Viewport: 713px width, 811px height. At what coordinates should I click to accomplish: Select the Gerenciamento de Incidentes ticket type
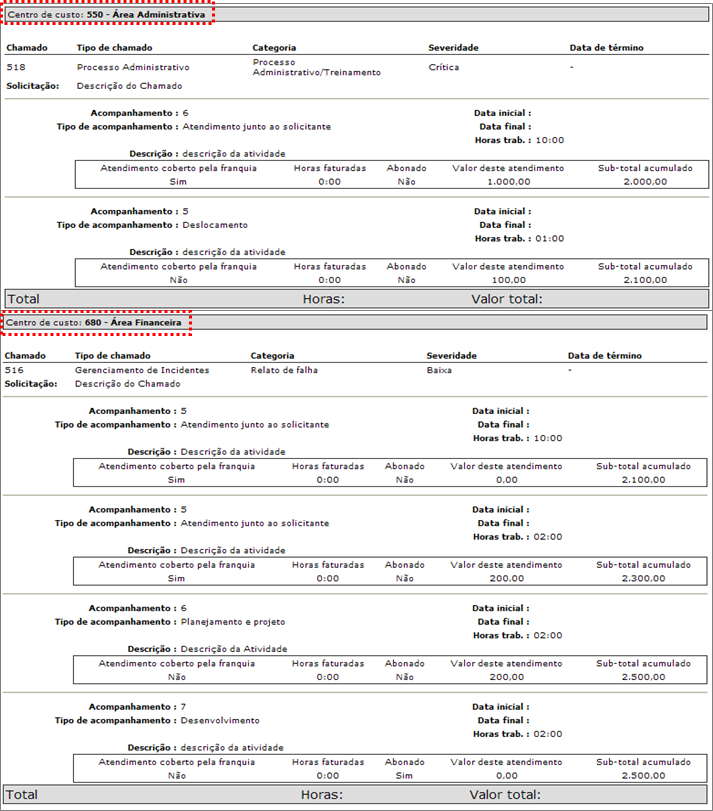tap(142, 370)
